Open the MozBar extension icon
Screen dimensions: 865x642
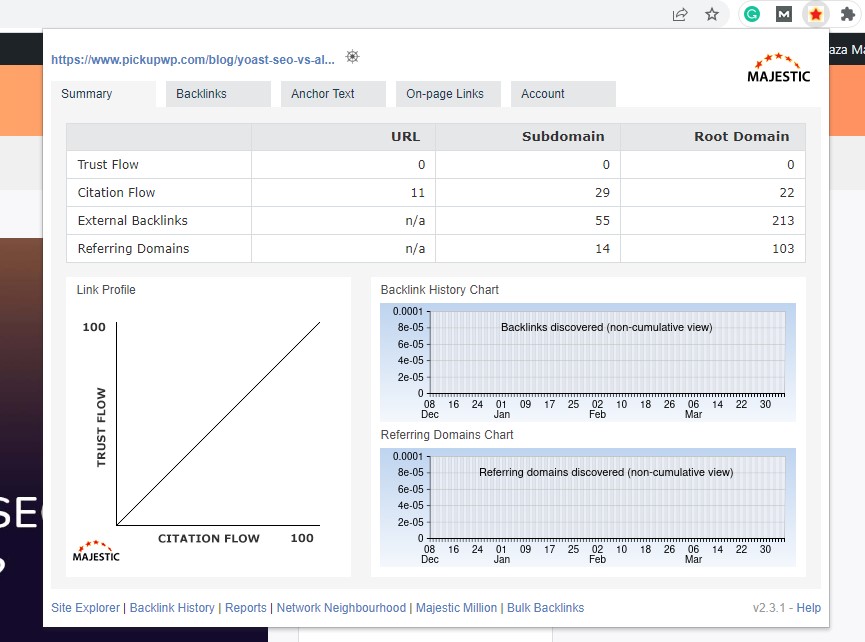[784, 14]
